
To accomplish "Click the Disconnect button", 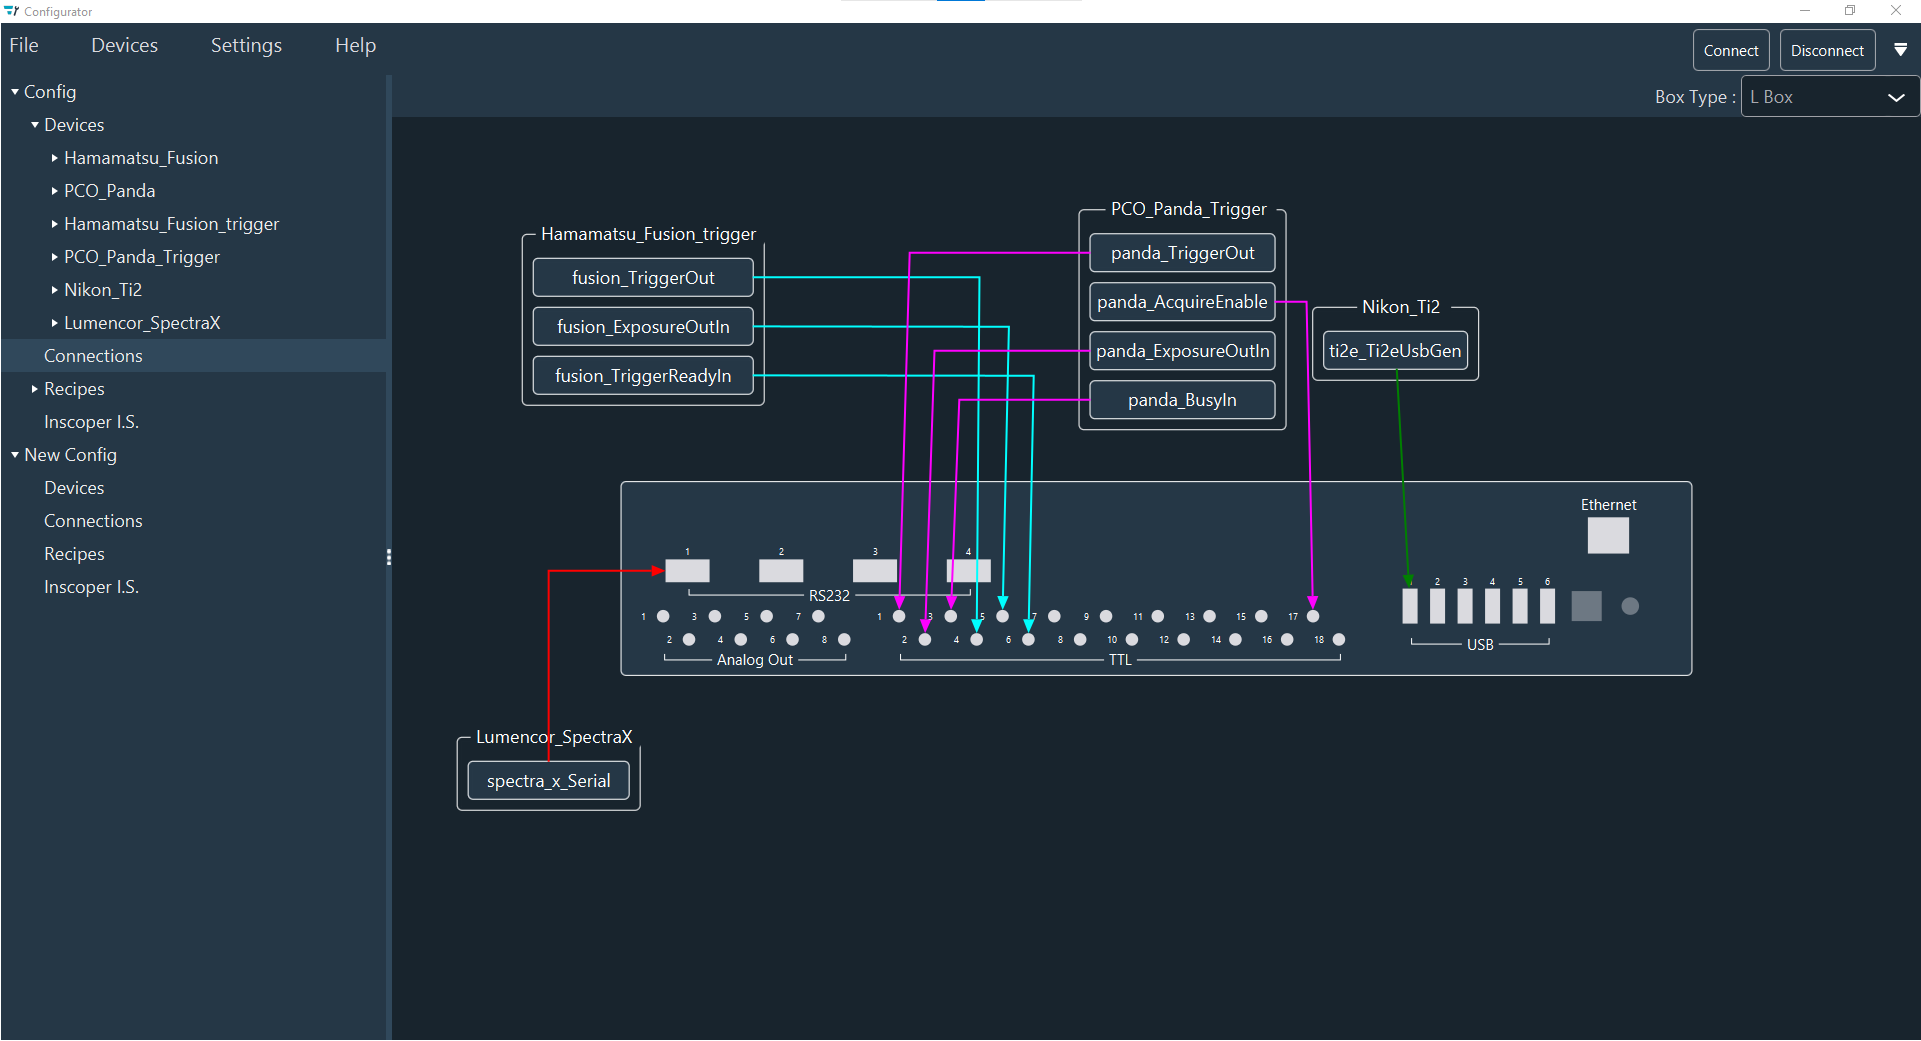I will pos(1826,49).
